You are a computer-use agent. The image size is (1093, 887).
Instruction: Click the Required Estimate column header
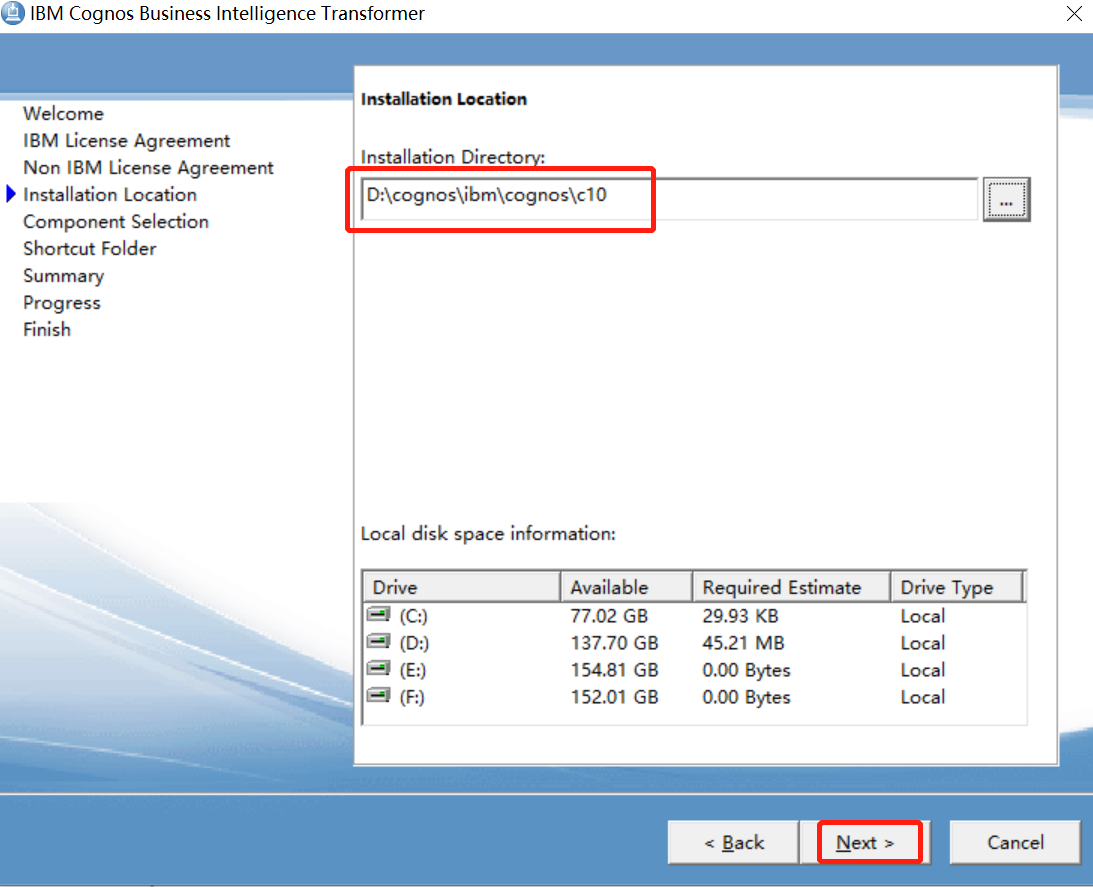(791, 587)
